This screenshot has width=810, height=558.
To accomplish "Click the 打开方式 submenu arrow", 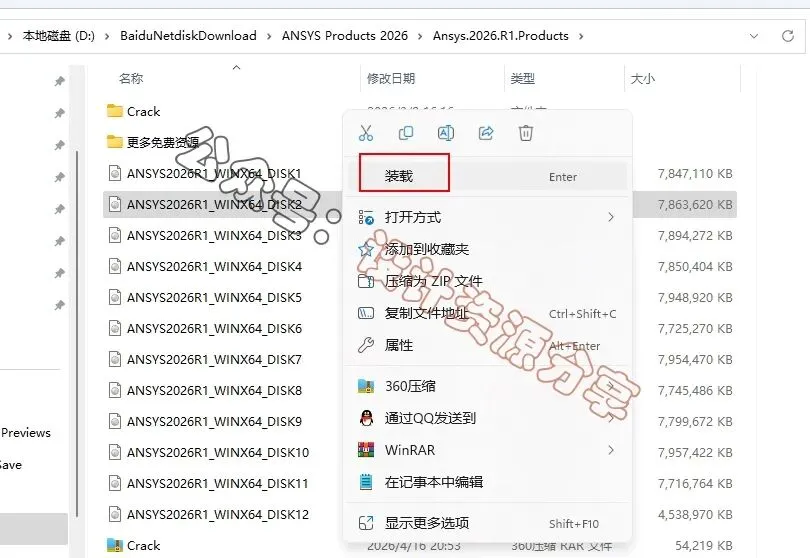I will pyautogui.click(x=611, y=218).
